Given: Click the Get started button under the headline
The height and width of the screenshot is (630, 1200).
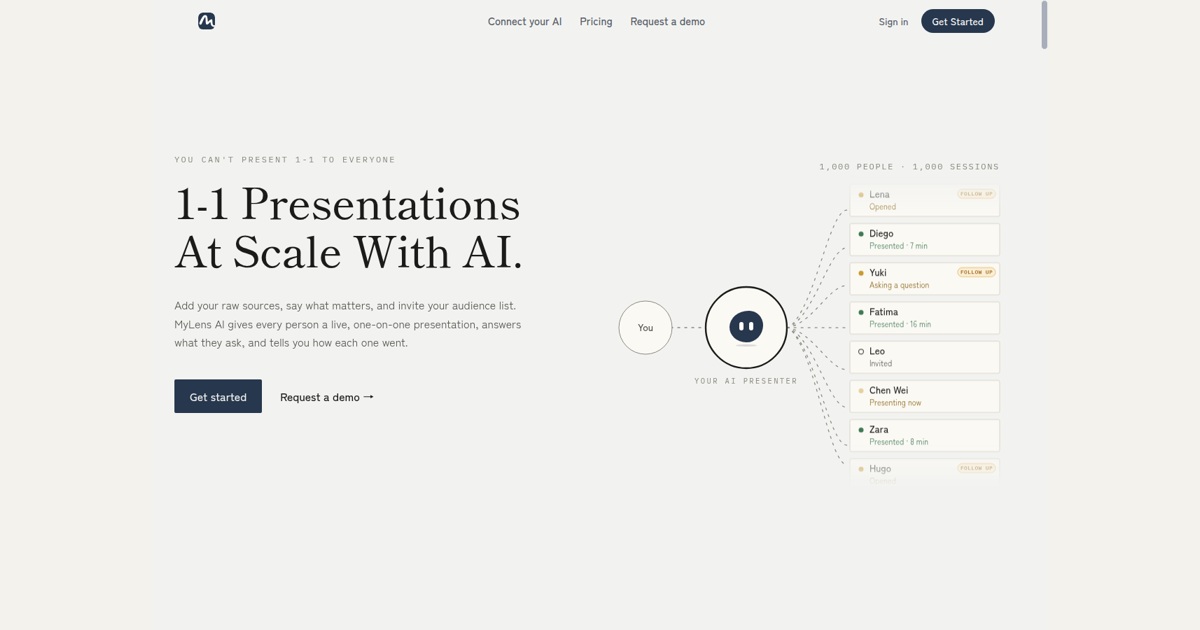Looking at the screenshot, I should (x=218, y=396).
